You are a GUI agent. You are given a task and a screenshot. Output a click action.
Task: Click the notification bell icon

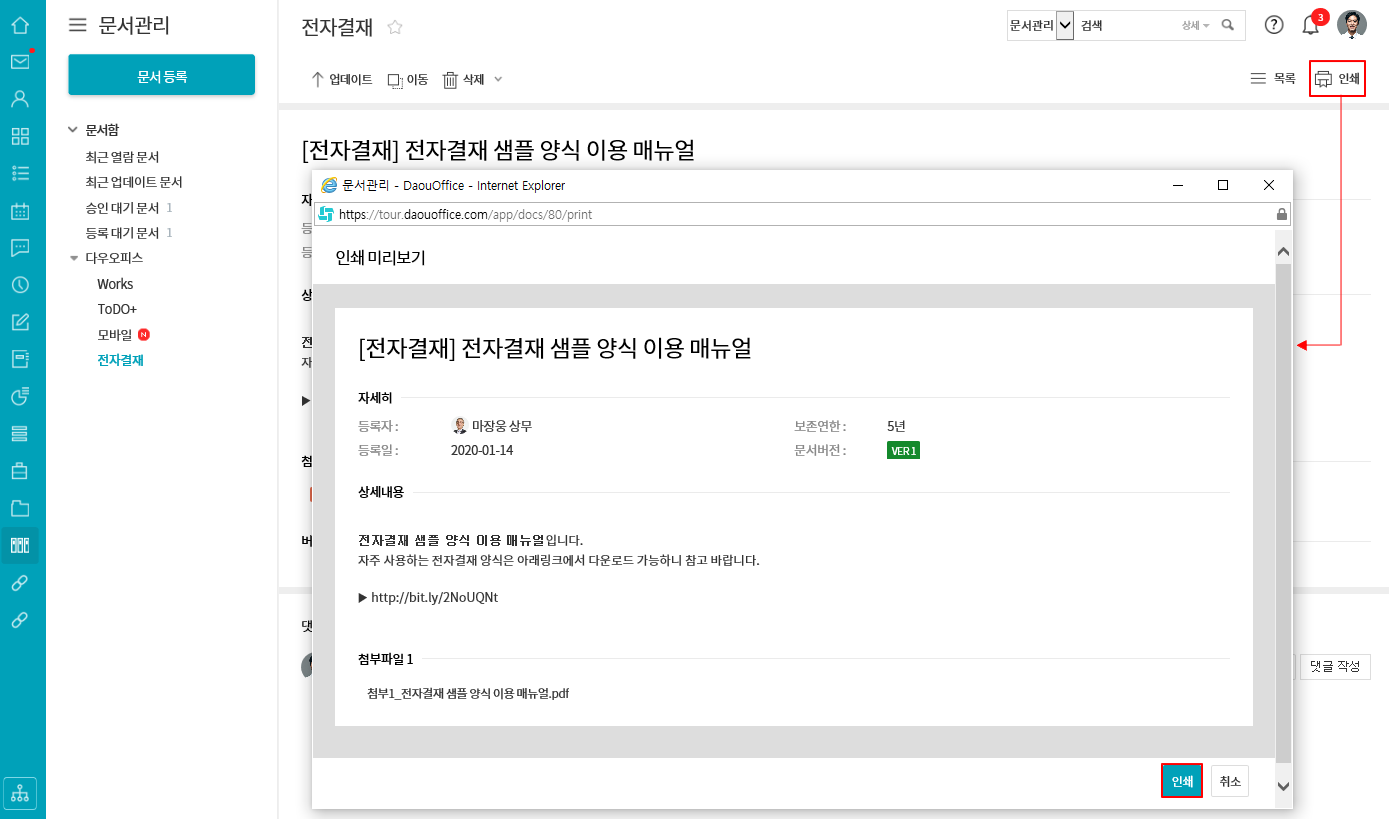click(x=1310, y=26)
